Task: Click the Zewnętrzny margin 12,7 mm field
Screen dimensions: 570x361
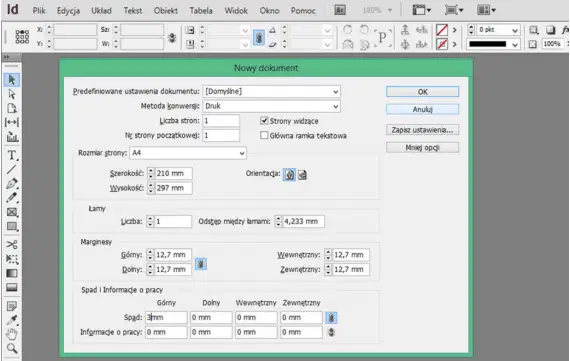Action: tap(351, 269)
